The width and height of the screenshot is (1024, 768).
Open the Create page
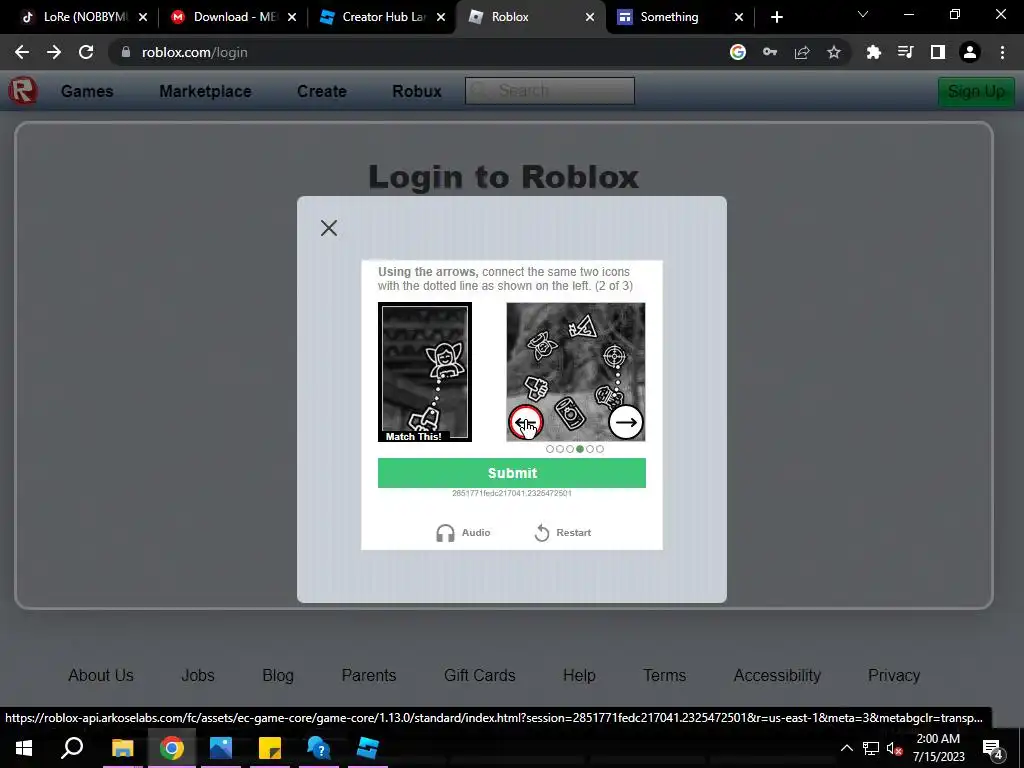coord(321,91)
